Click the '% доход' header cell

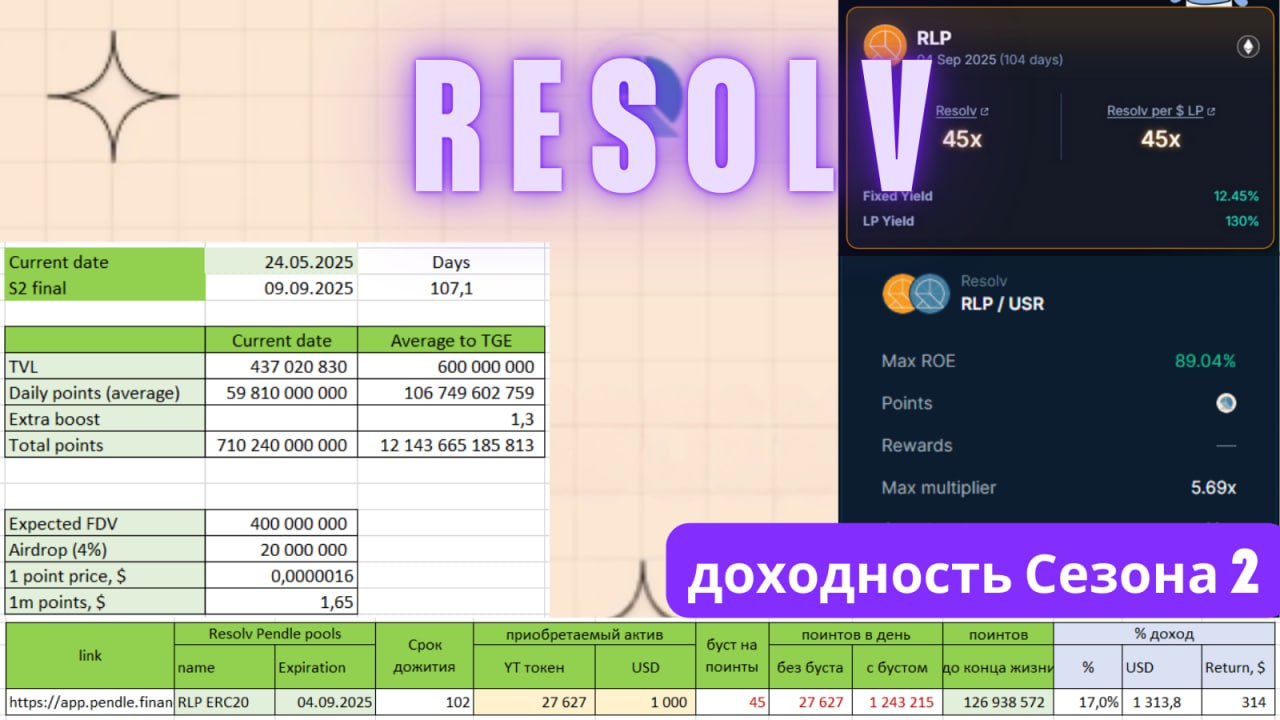click(1164, 633)
